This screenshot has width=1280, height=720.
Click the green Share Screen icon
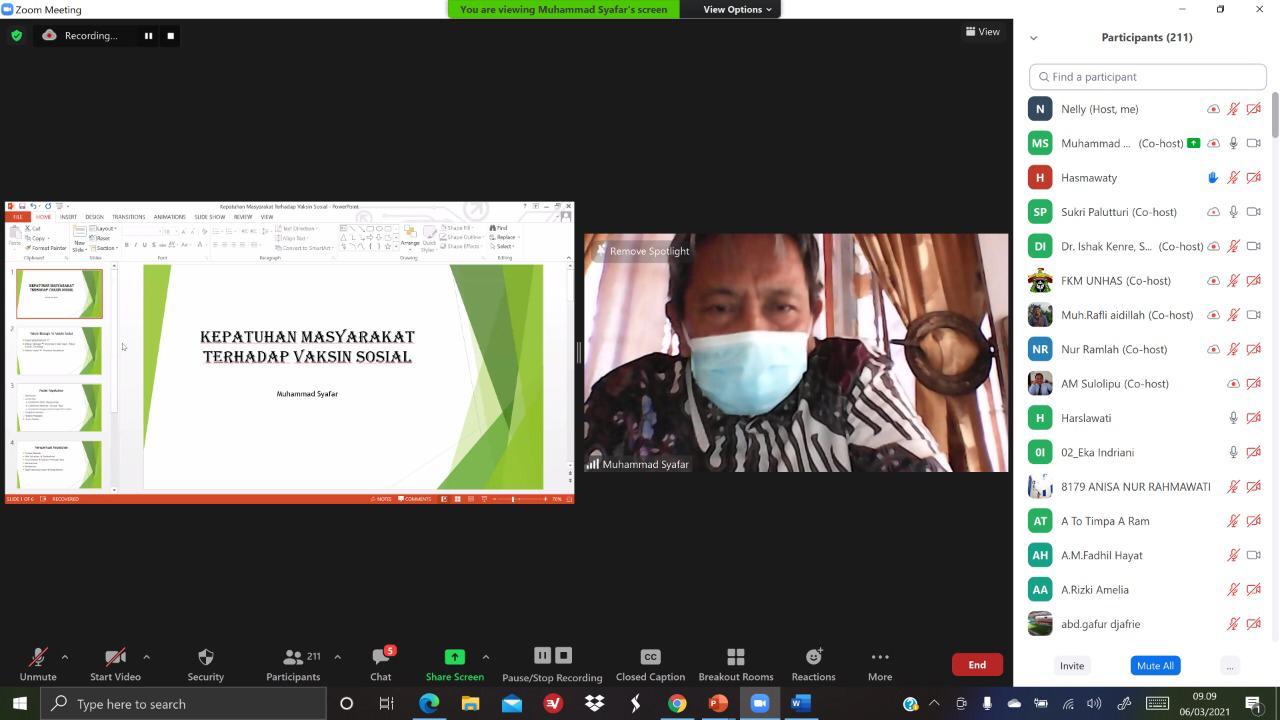454,656
